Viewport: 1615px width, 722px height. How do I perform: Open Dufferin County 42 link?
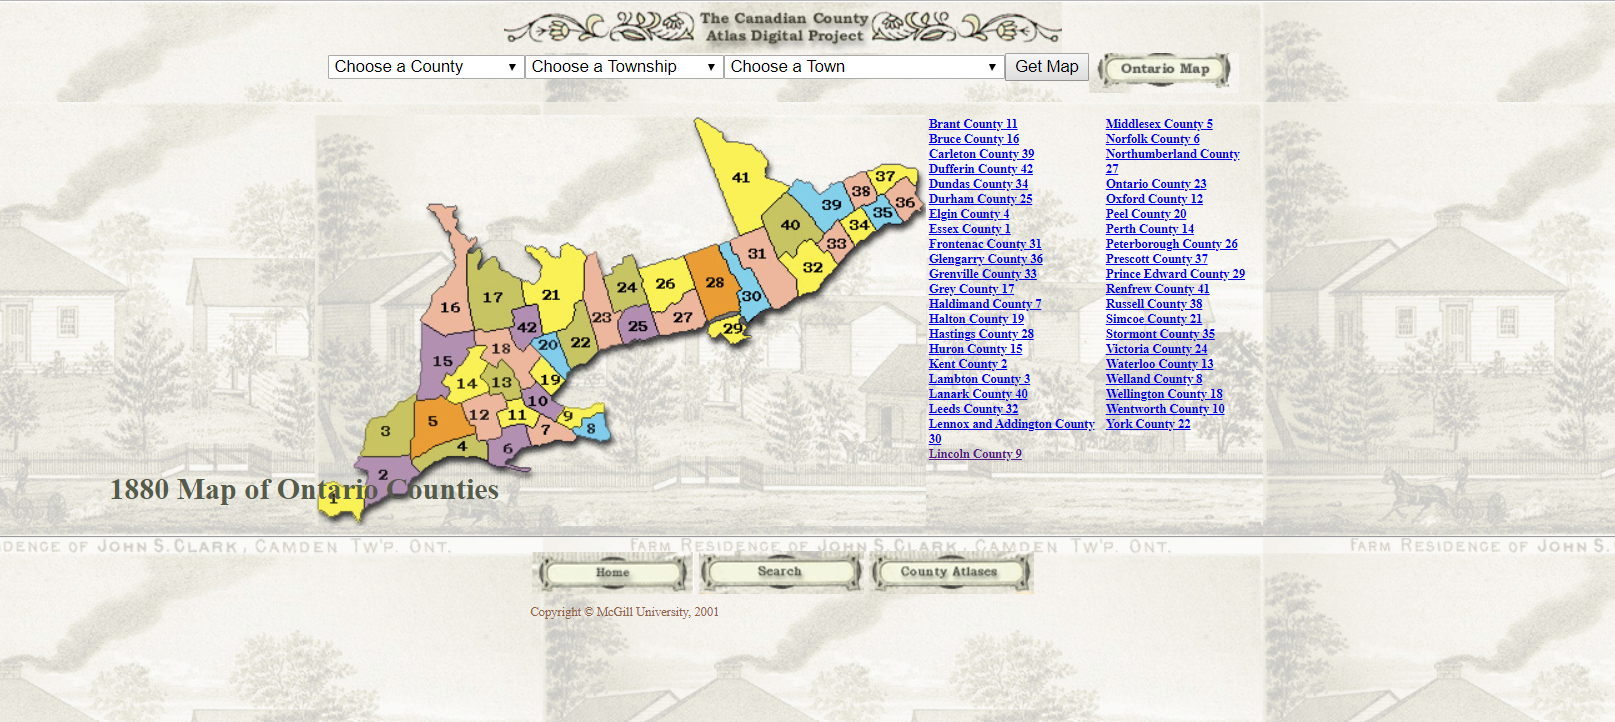click(981, 169)
